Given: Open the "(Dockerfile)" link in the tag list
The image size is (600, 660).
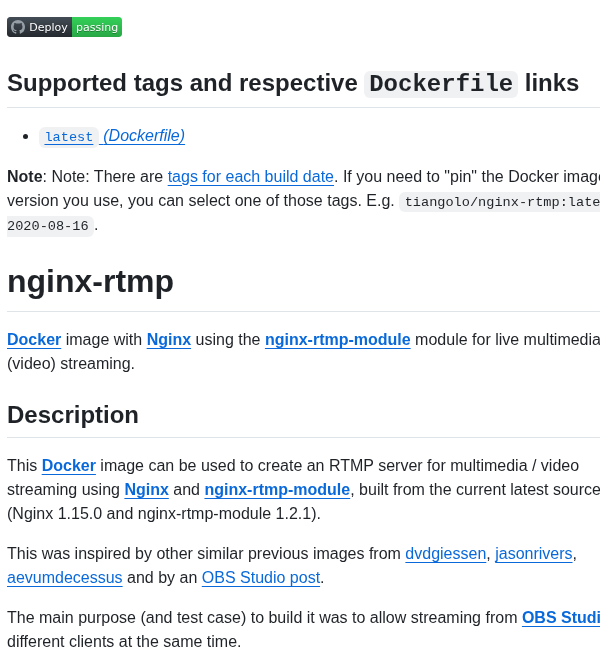Looking at the screenshot, I should [x=144, y=136].
